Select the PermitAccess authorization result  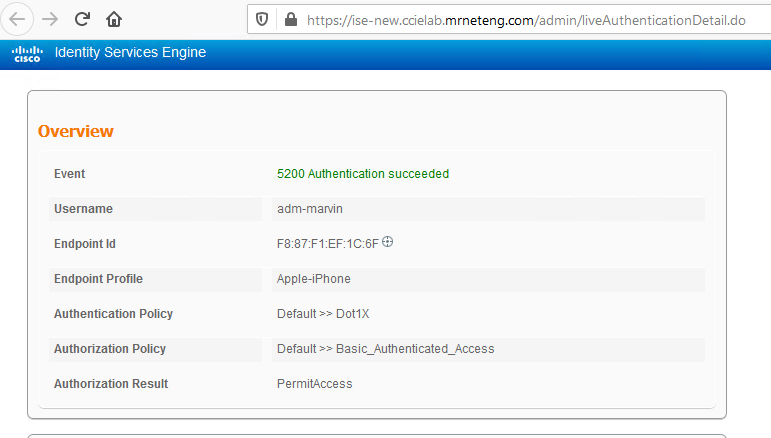[315, 384]
